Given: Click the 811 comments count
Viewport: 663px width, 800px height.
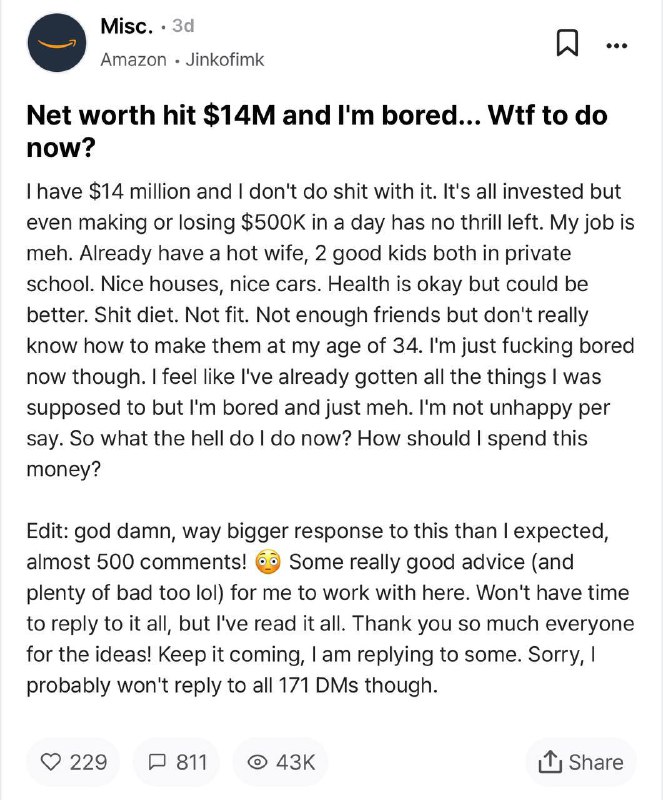Looking at the screenshot, I should click(x=191, y=762).
